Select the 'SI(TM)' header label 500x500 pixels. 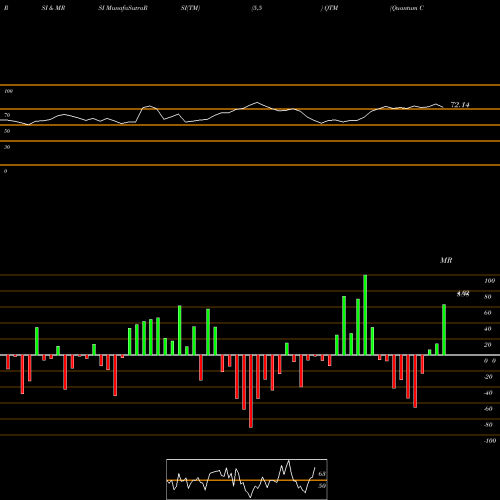(x=190, y=8)
